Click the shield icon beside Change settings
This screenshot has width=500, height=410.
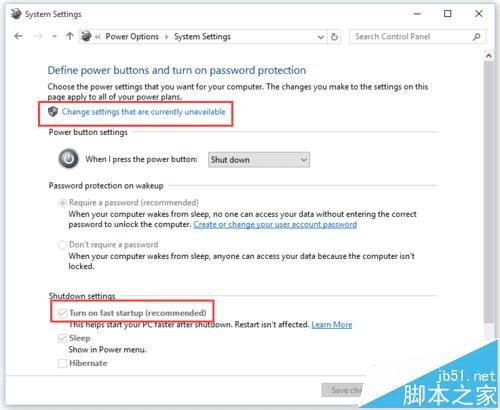(x=53, y=112)
